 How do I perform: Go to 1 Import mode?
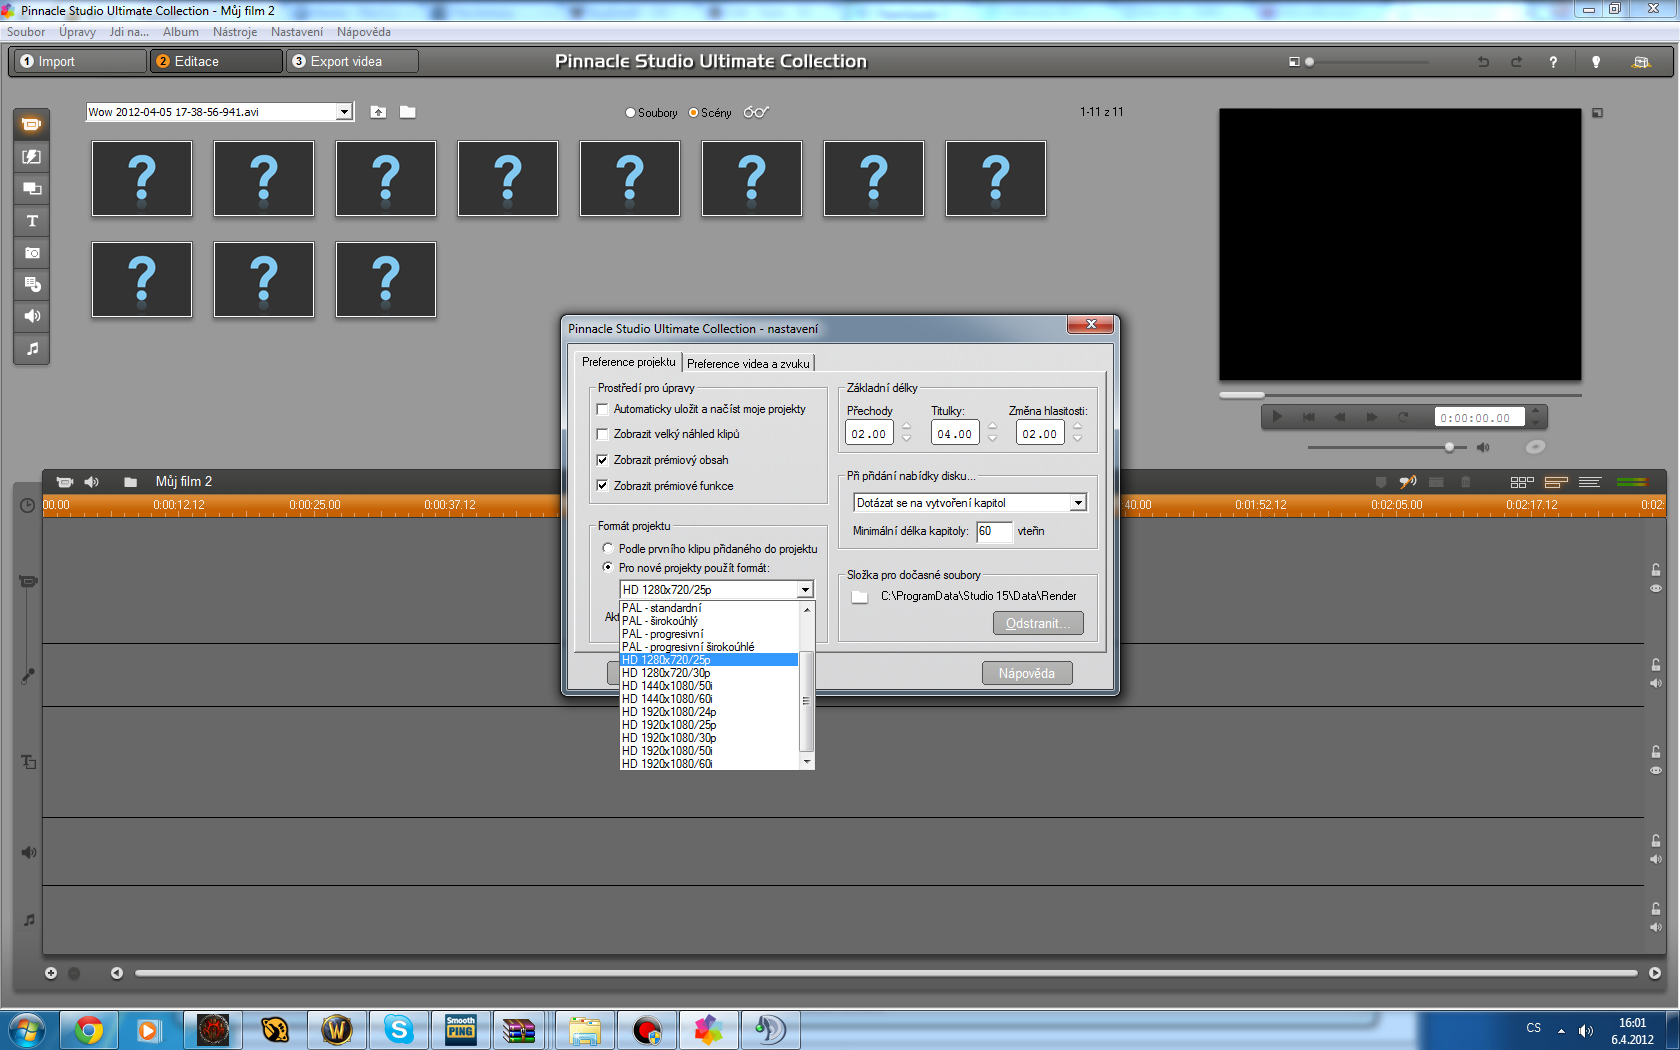point(80,61)
